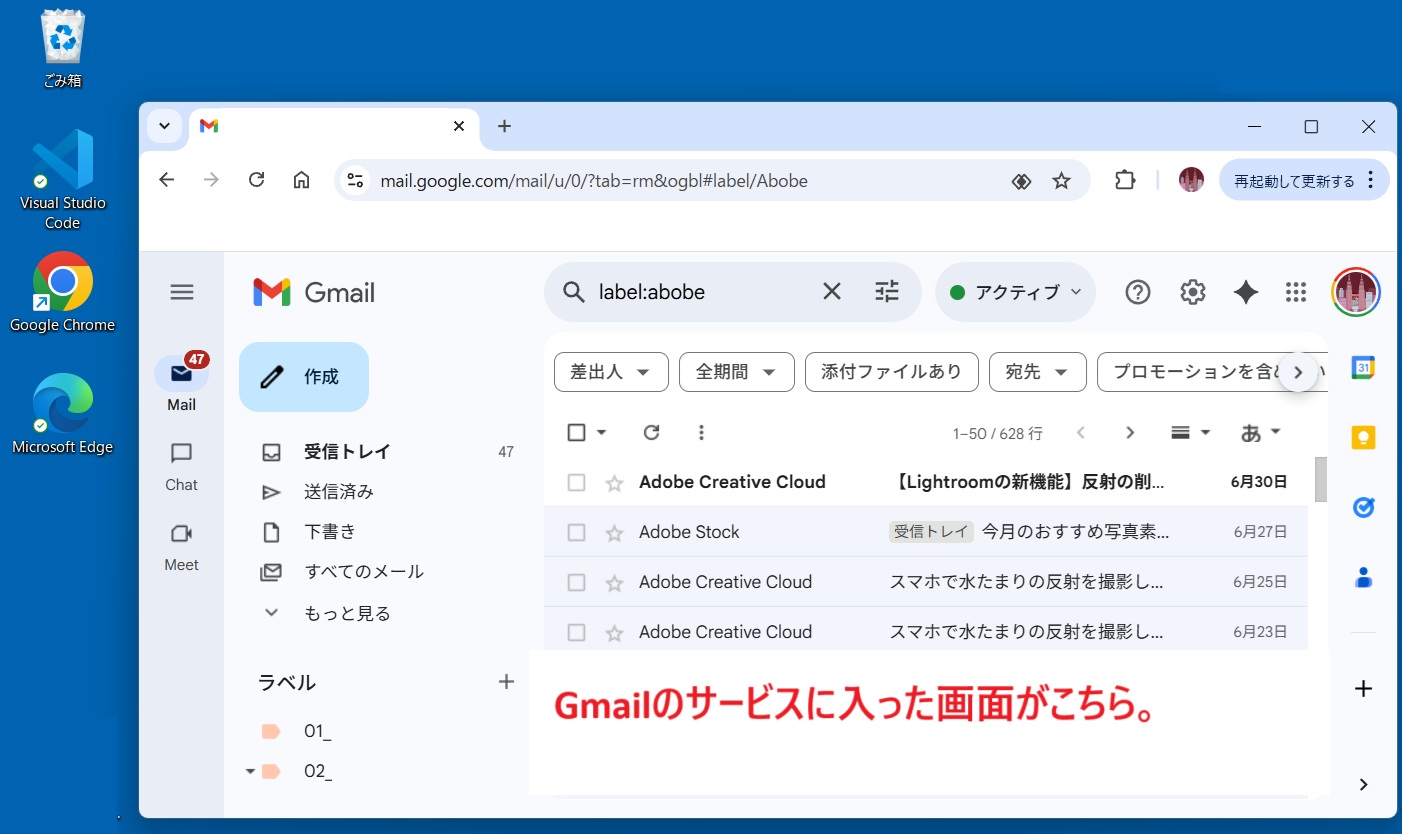Open the アクティブ status dropdown
The image size is (1402, 834).
[x=1015, y=292]
